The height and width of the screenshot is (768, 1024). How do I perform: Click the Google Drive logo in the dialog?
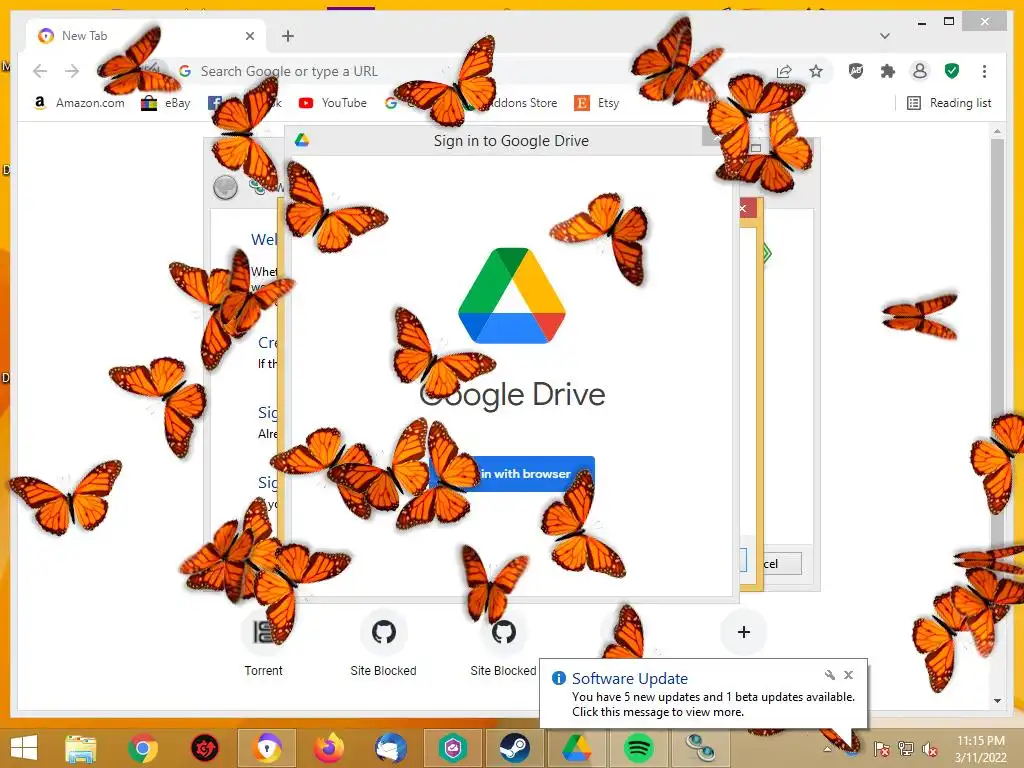pos(512,296)
